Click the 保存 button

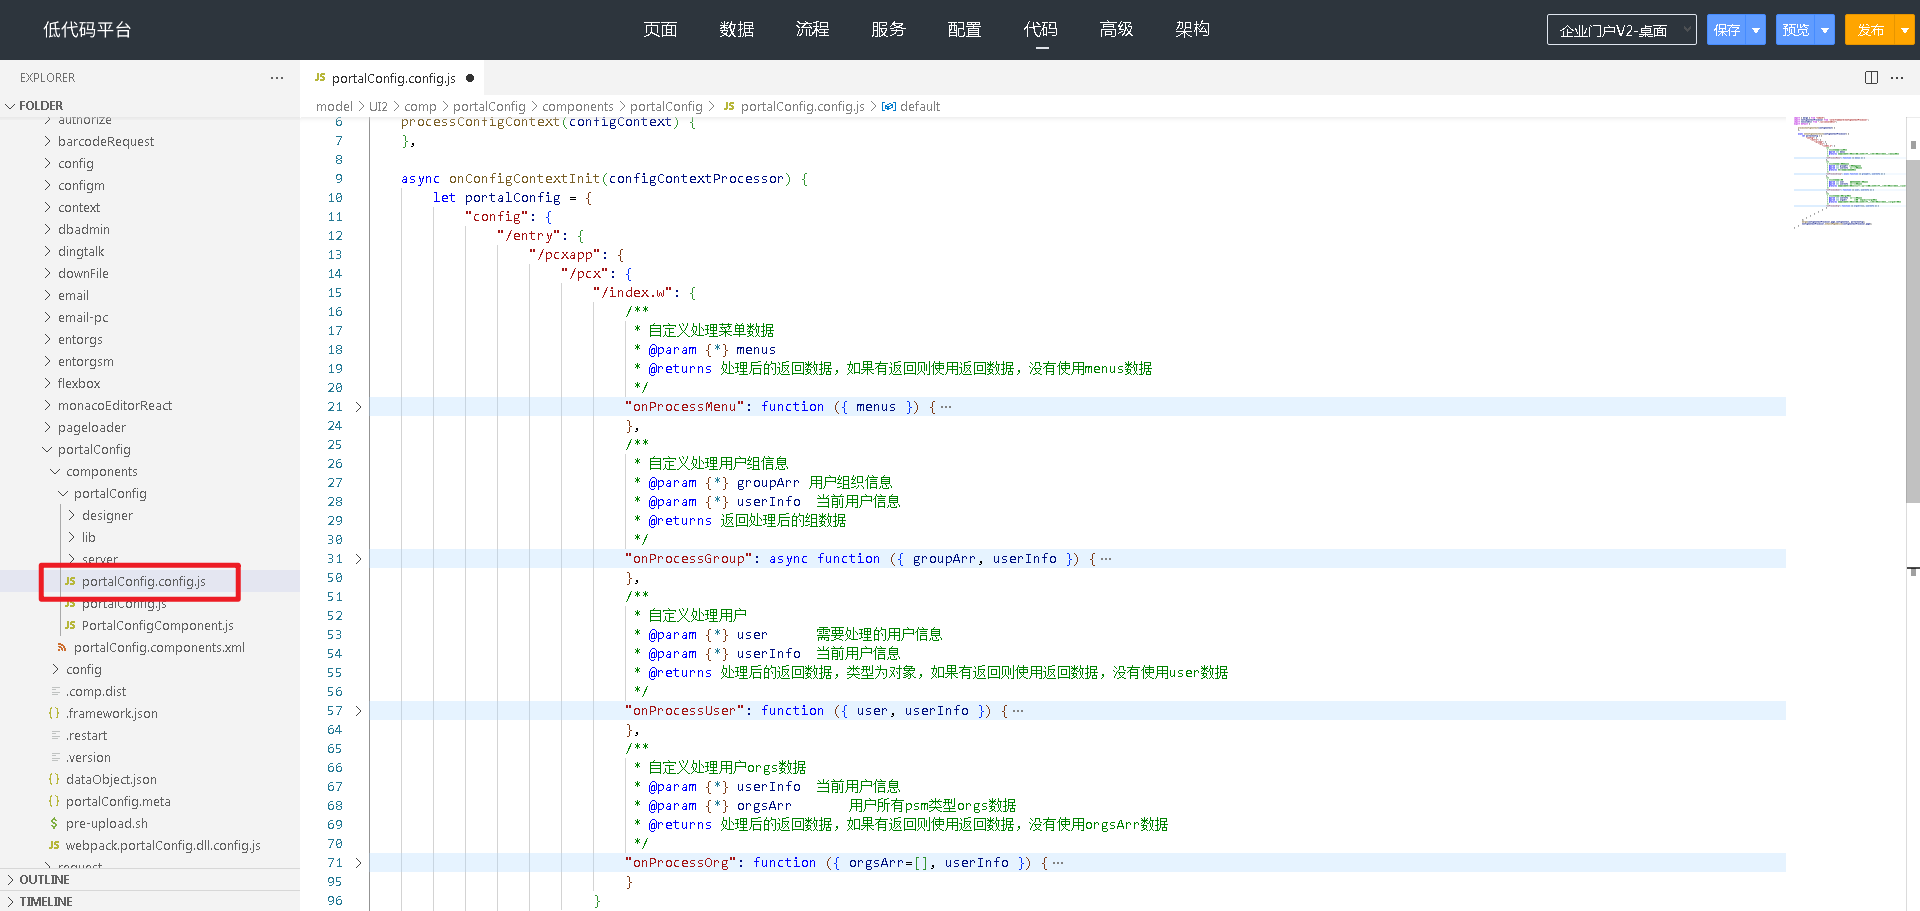coord(1727,30)
